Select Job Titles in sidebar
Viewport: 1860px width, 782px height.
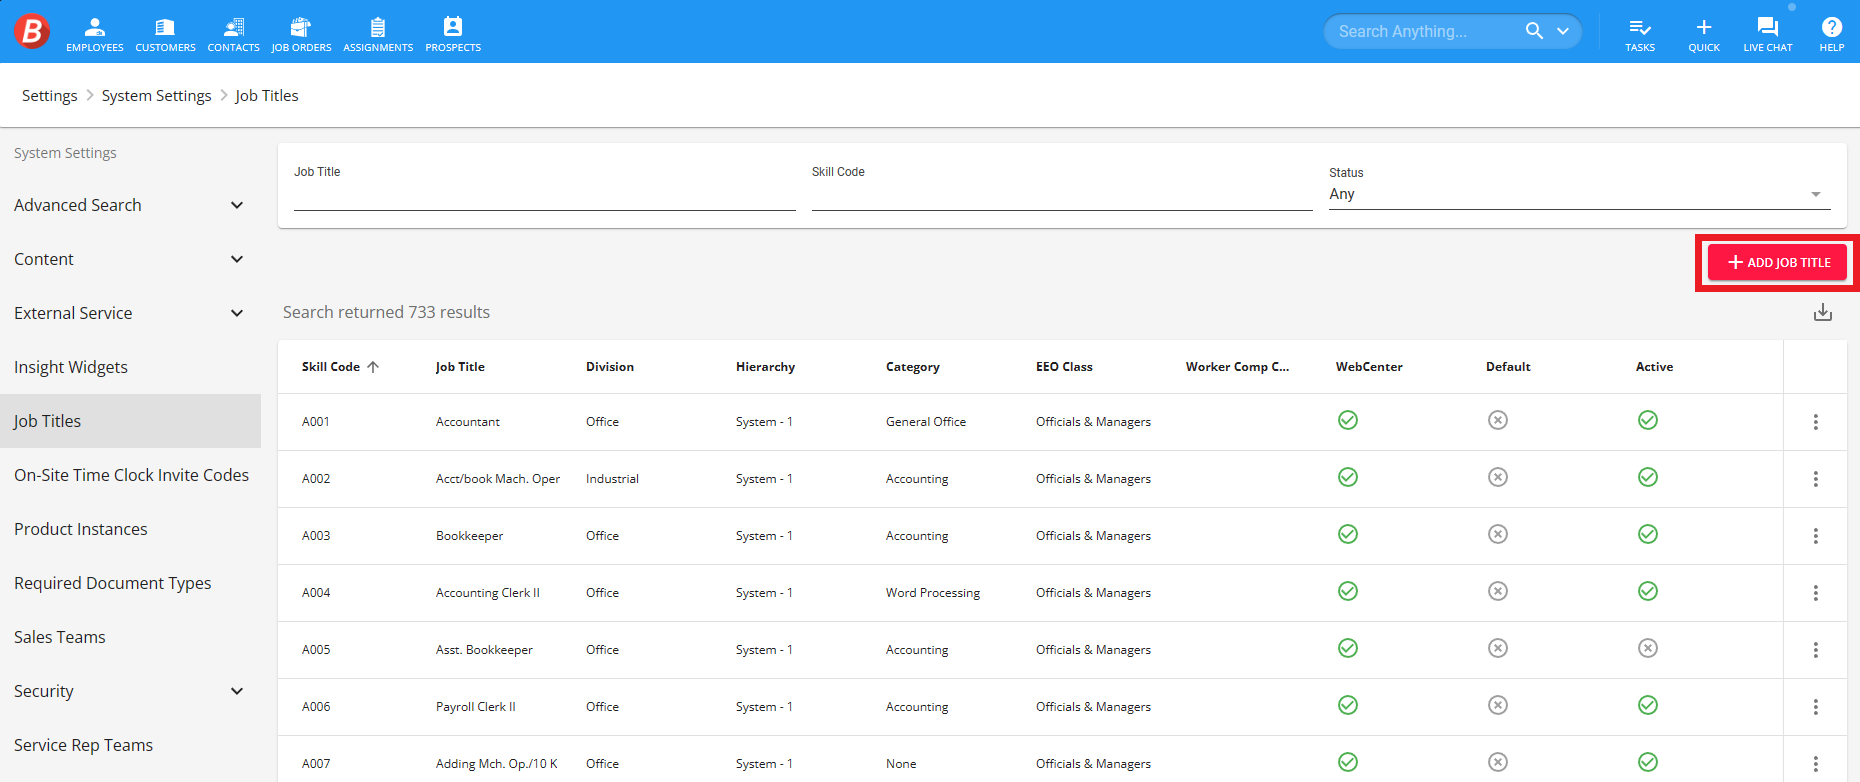pos(130,421)
